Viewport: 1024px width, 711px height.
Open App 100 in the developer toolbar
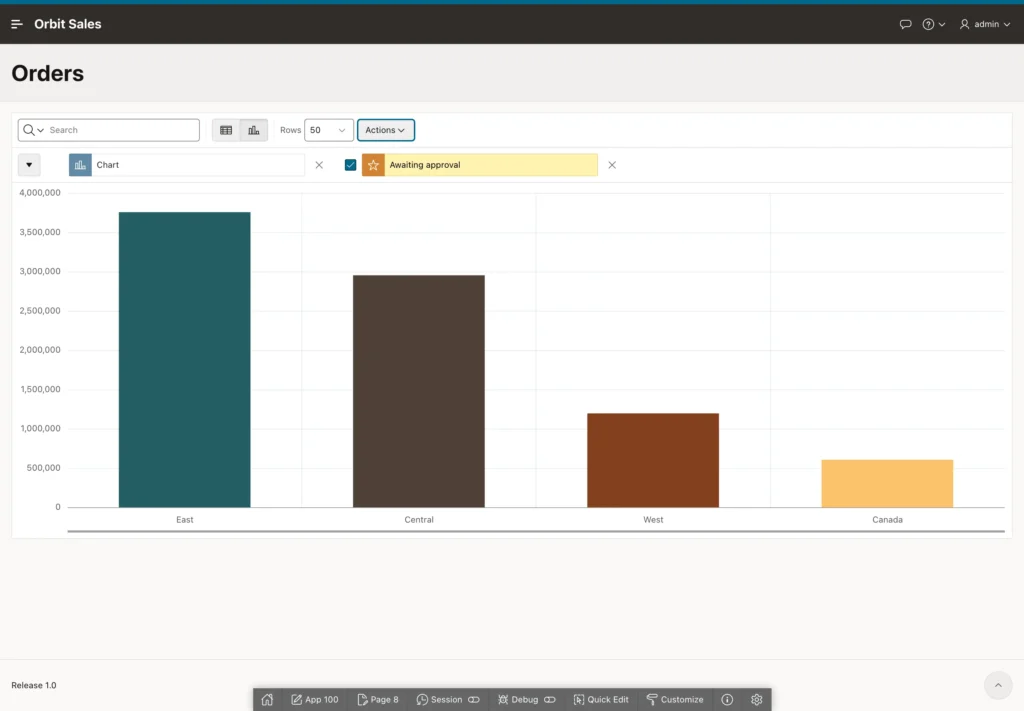[315, 699]
